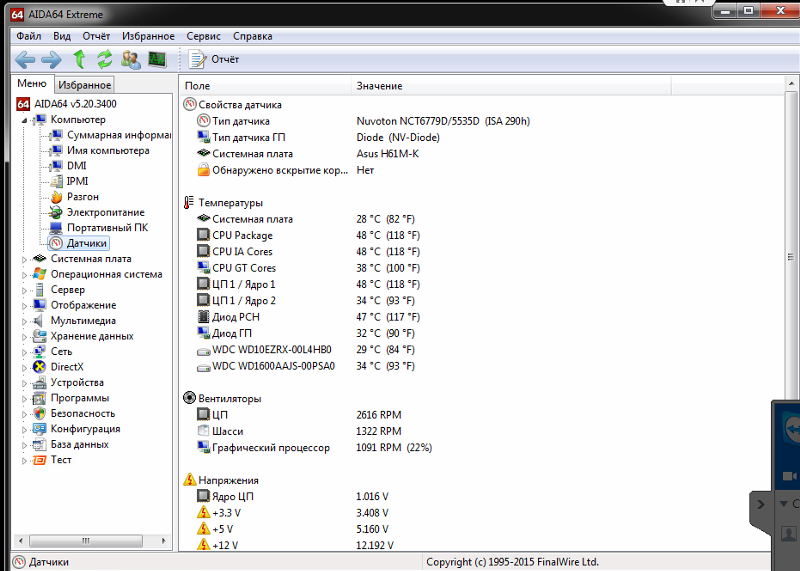Select the Диод PCH row
The height and width of the screenshot is (571, 800).
[308, 317]
